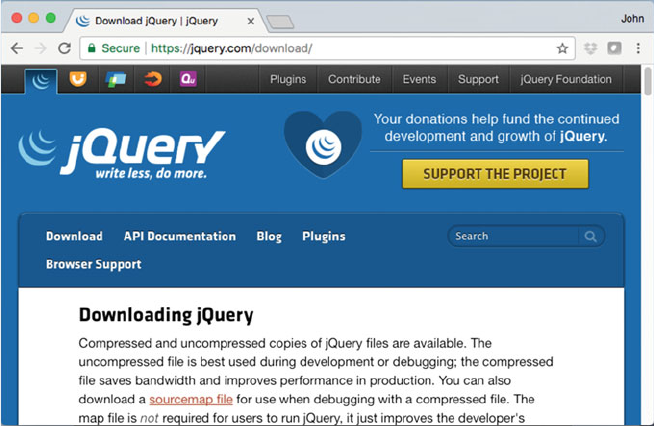Open the Support menu item

click(x=478, y=79)
